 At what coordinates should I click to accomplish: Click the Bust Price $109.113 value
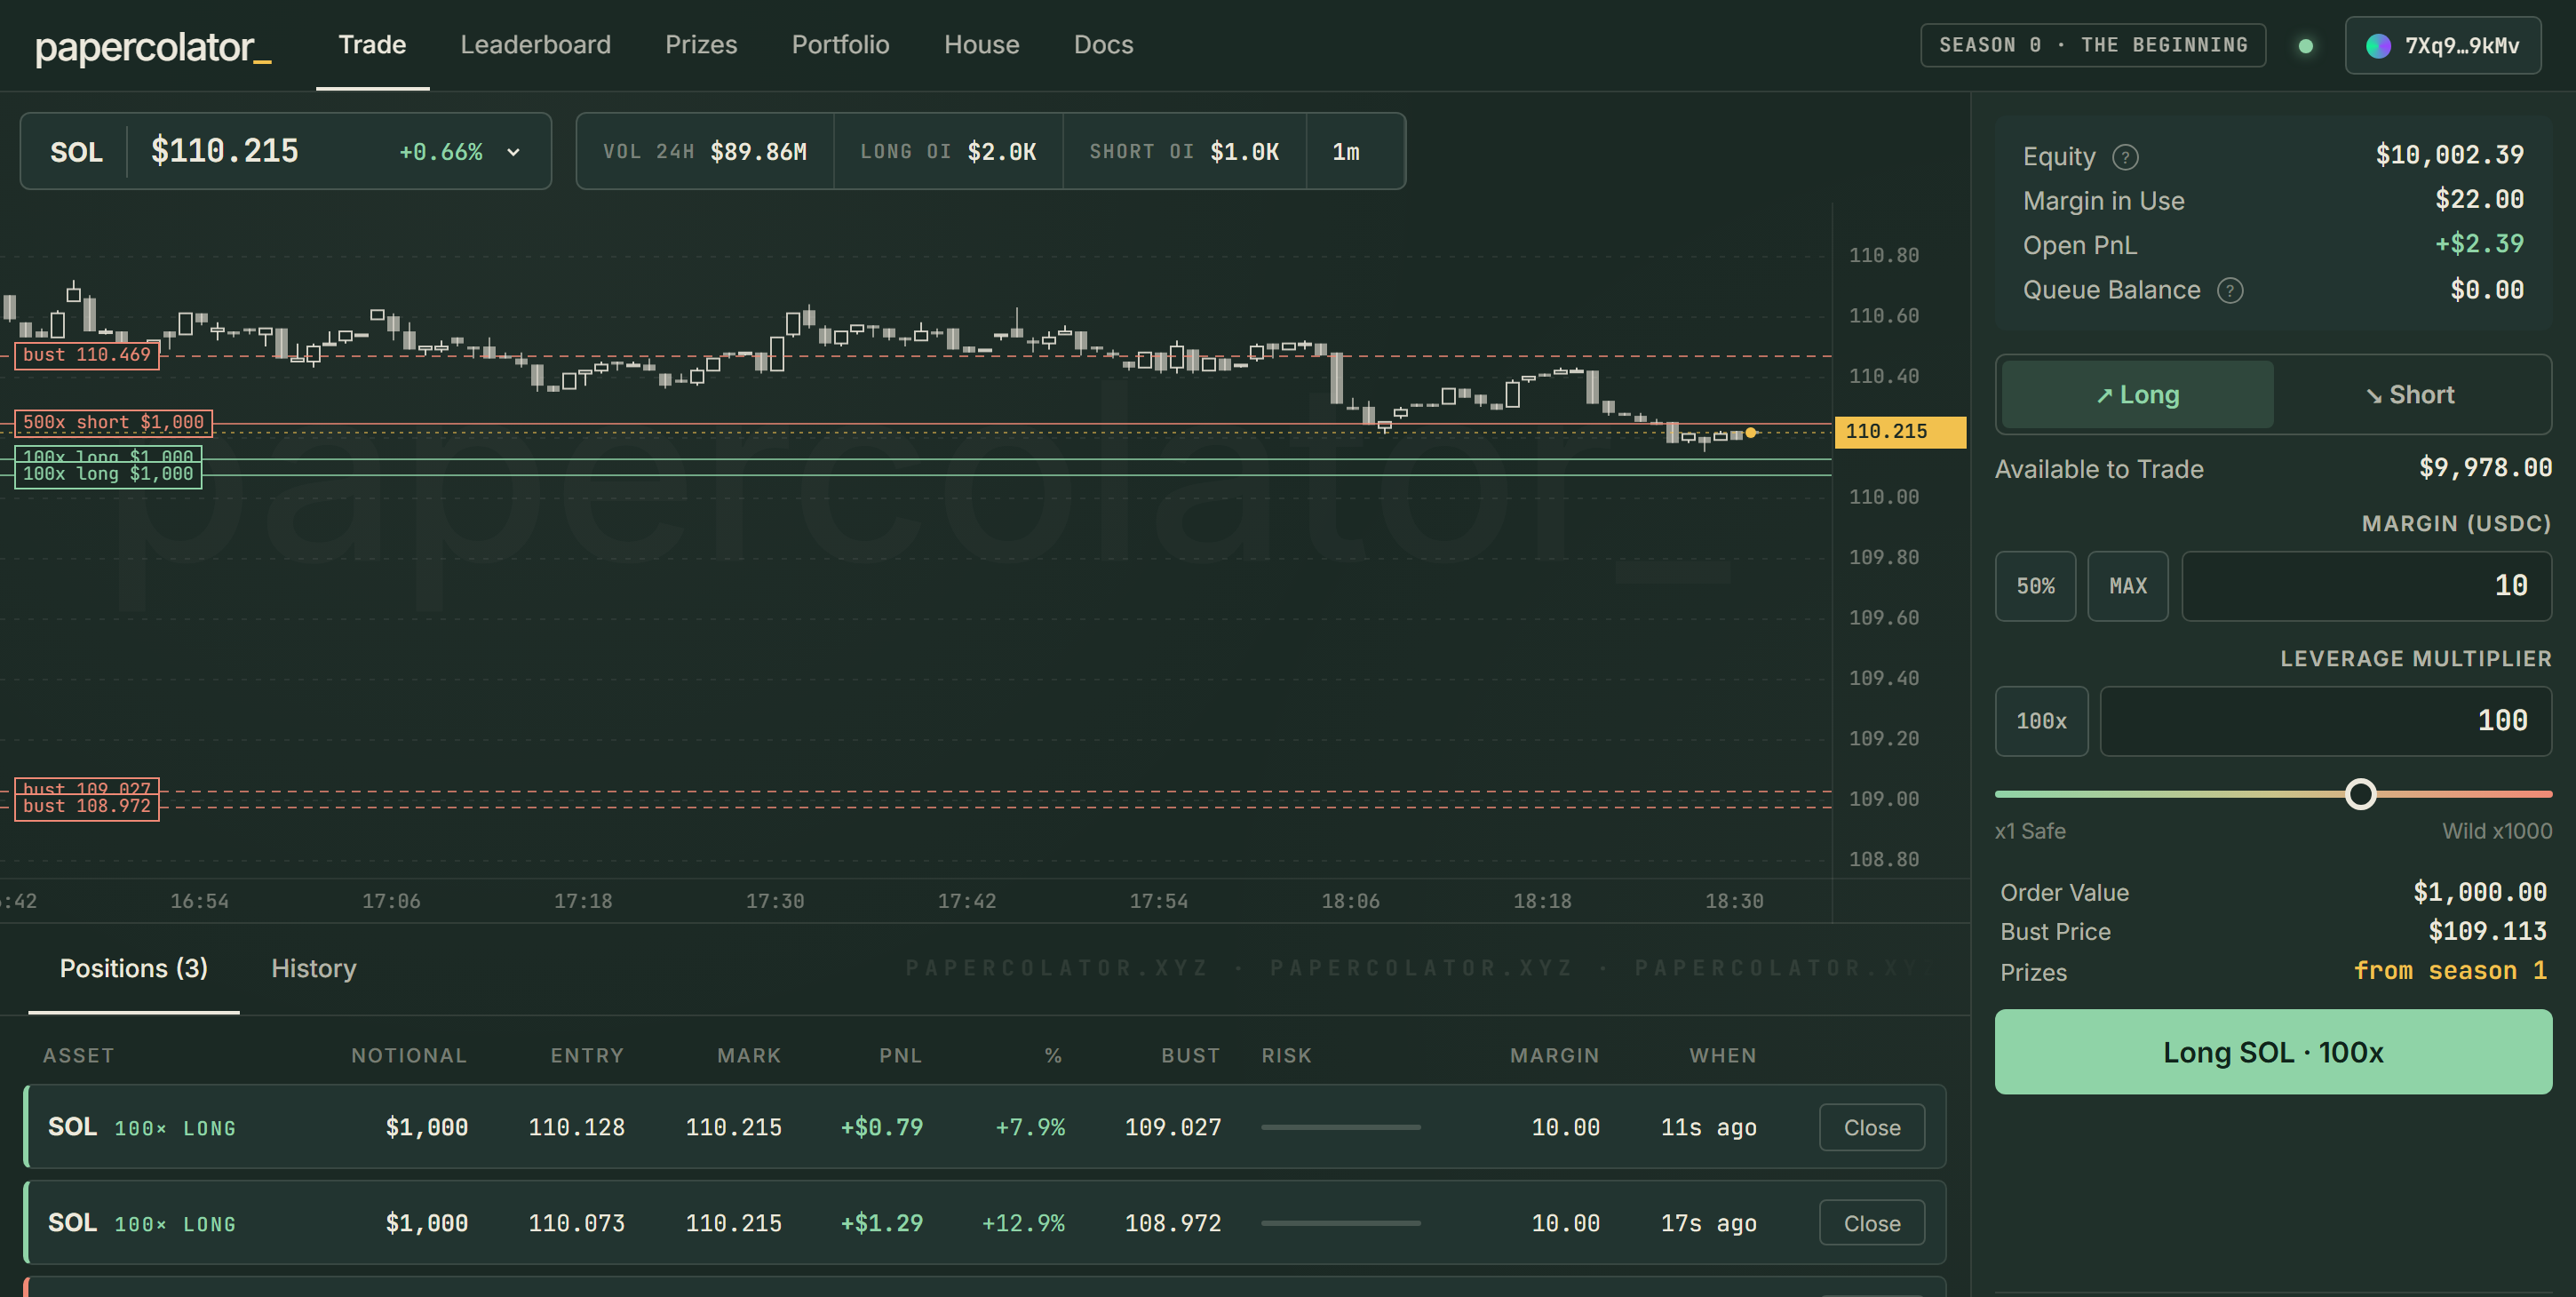click(x=2487, y=931)
